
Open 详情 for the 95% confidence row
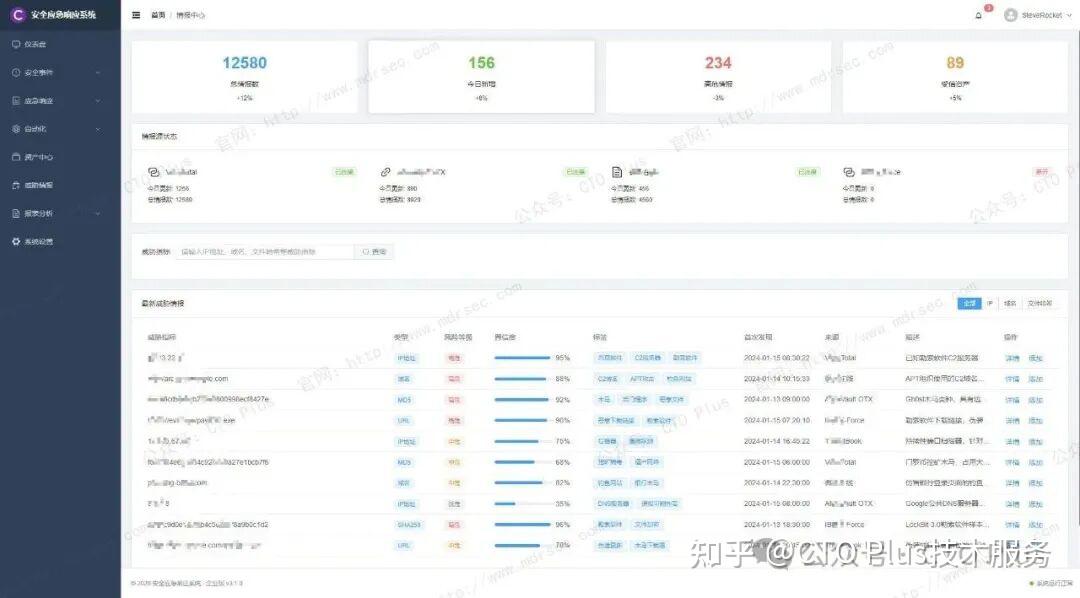click(1012, 358)
